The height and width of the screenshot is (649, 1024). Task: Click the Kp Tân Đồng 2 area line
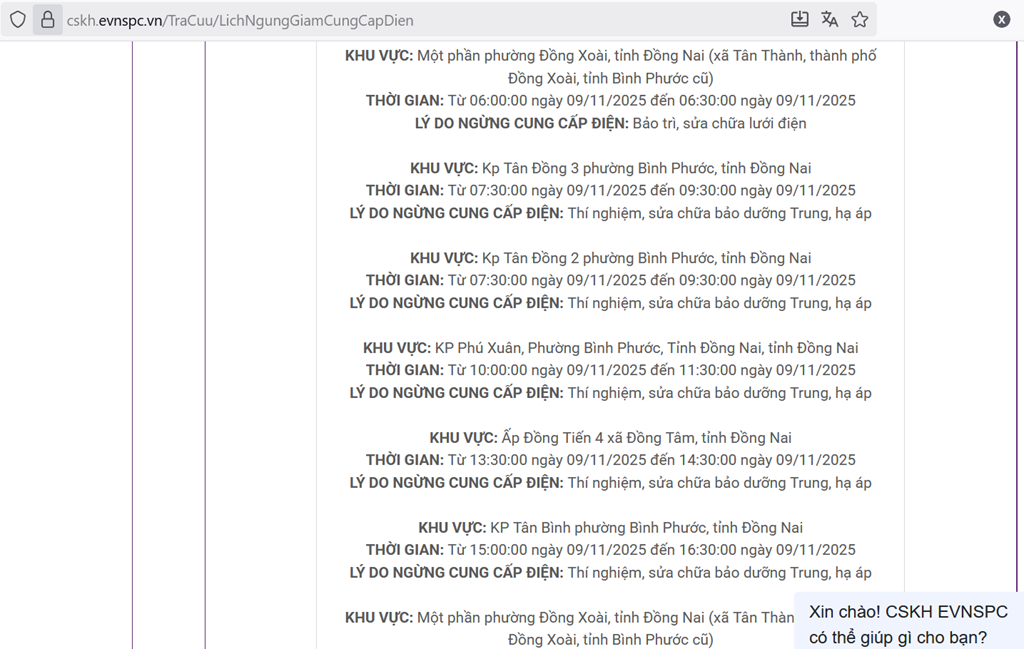point(610,258)
